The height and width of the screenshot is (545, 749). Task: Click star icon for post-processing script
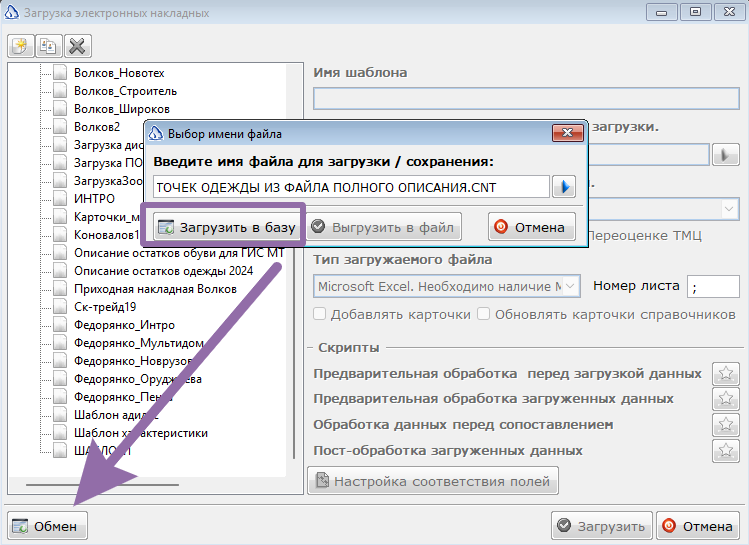pos(726,450)
